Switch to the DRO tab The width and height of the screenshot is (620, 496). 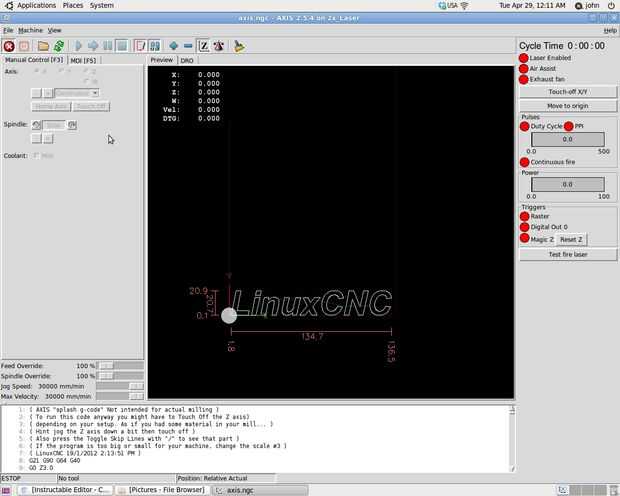tap(187, 61)
